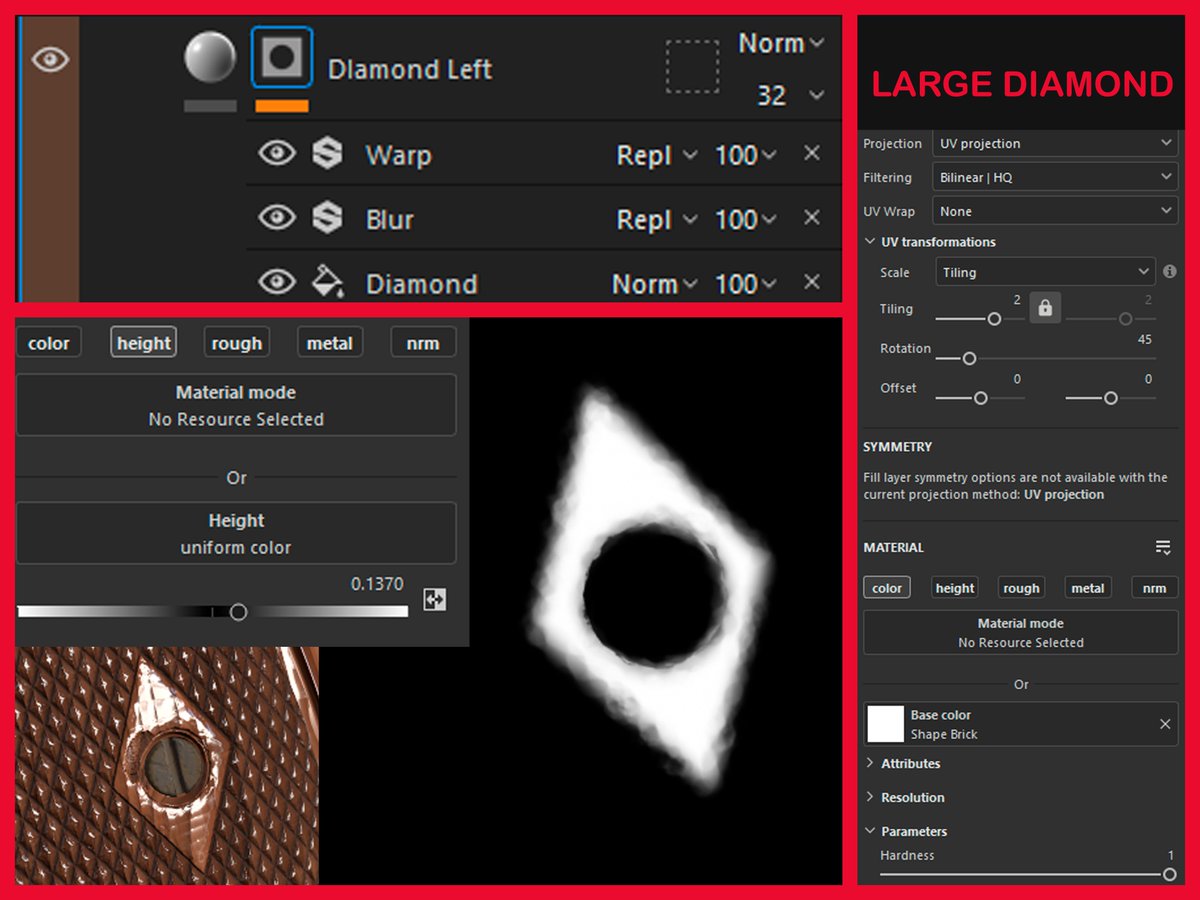Toggle visibility of the Warp filter

277,154
